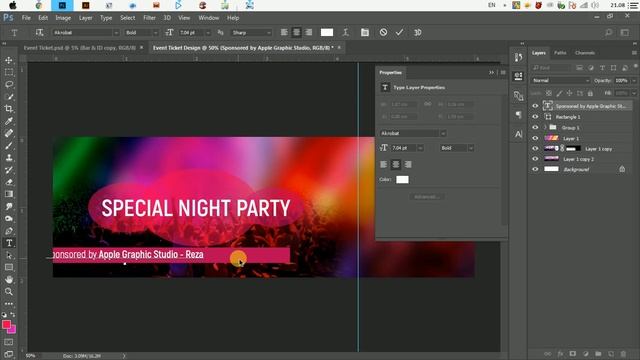Screen dimensions: 640x360
Task: Open font style Bold dropdown in options bar
Action: [x=155, y=33]
